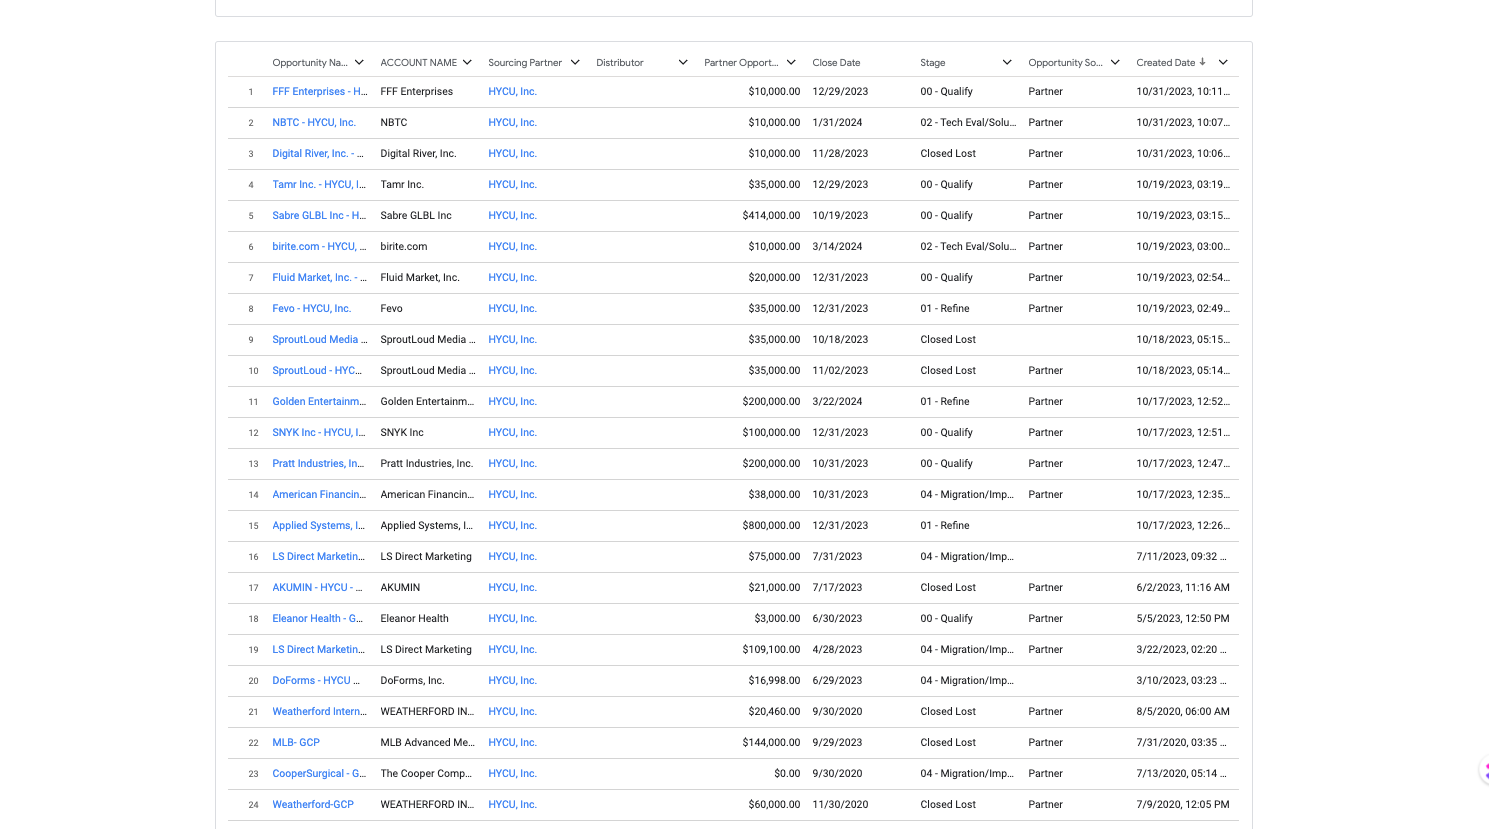Click the Sabre GLBL Inc - H... opportunity link
The height and width of the screenshot is (829, 1489).
click(x=319, y=216)
